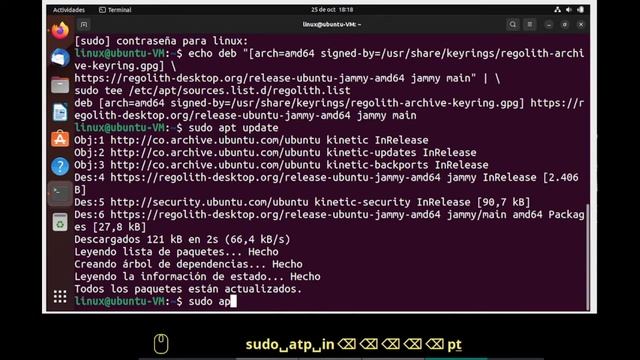Open LibreOffice Writer from the dock
The width and height of the screenshot is (640, 360).
[60, 112]
